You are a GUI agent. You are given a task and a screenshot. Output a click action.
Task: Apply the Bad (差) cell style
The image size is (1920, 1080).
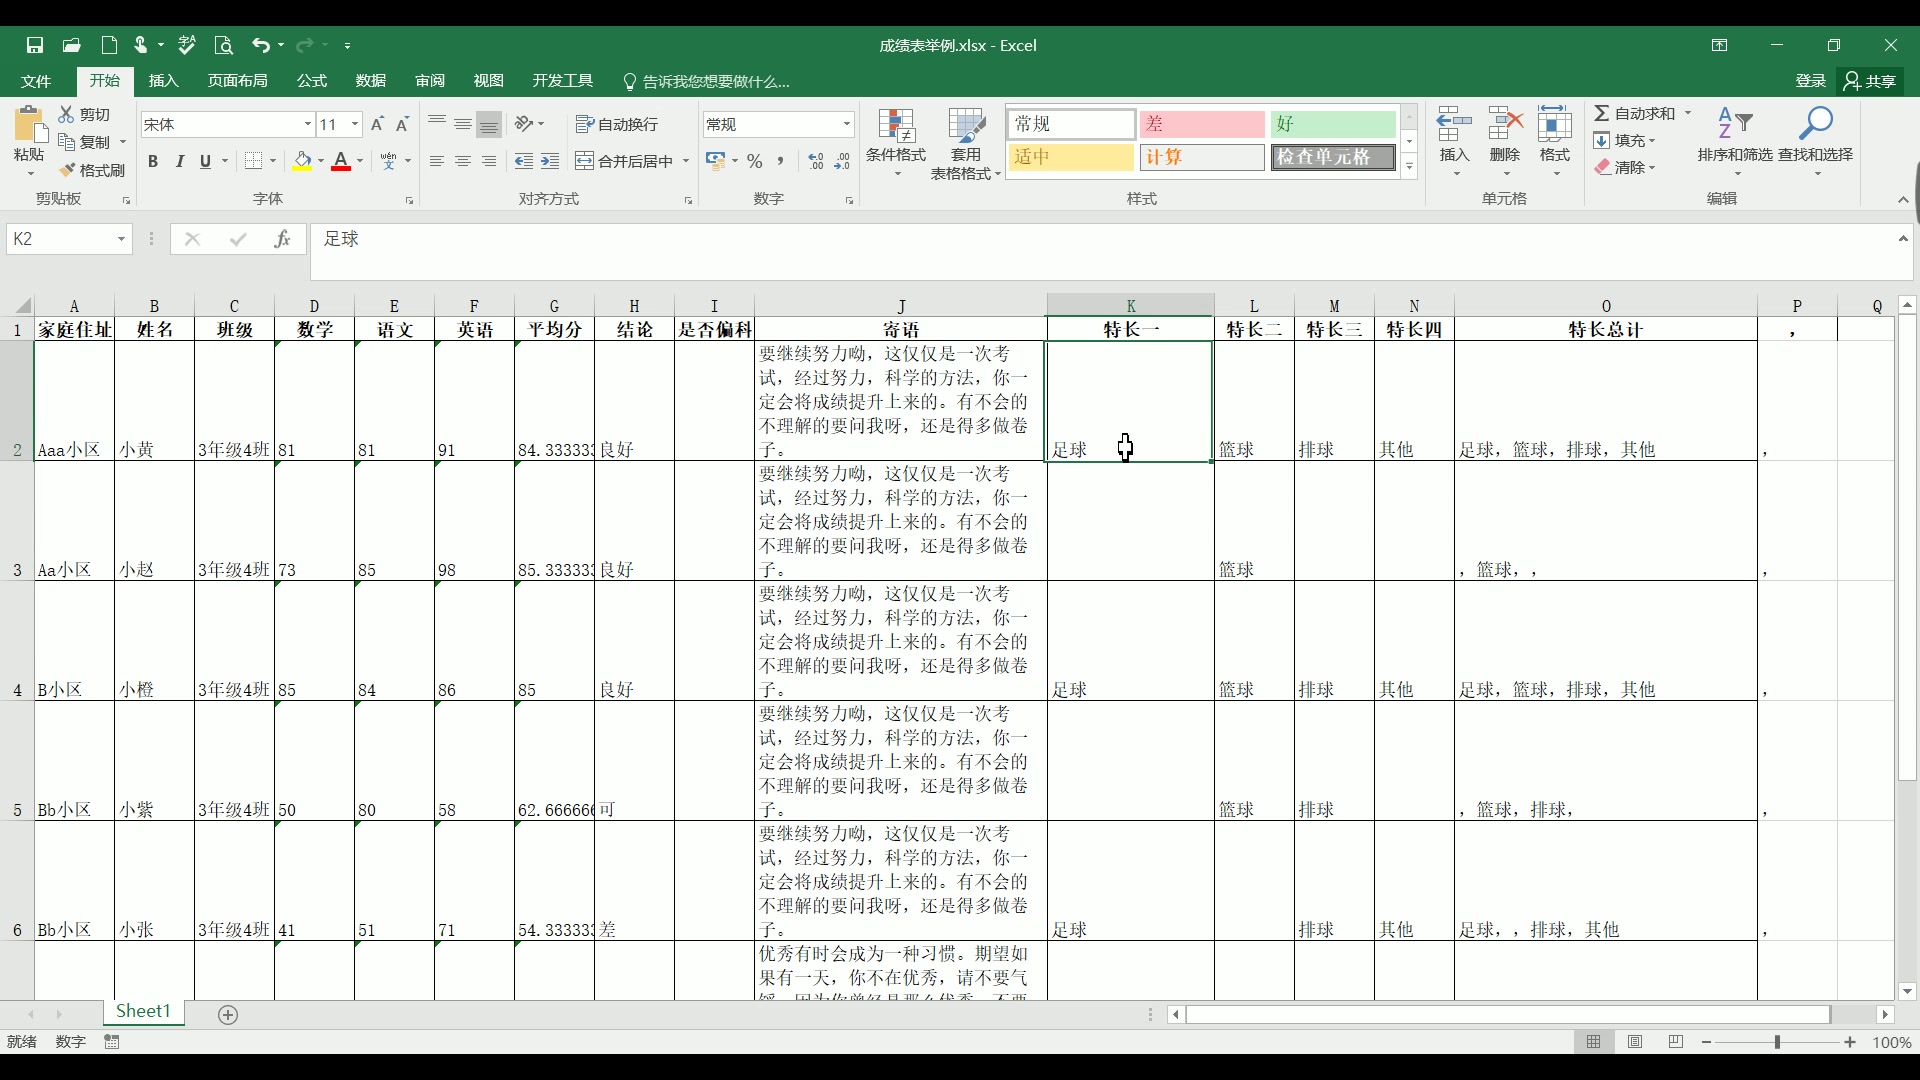1202,124
